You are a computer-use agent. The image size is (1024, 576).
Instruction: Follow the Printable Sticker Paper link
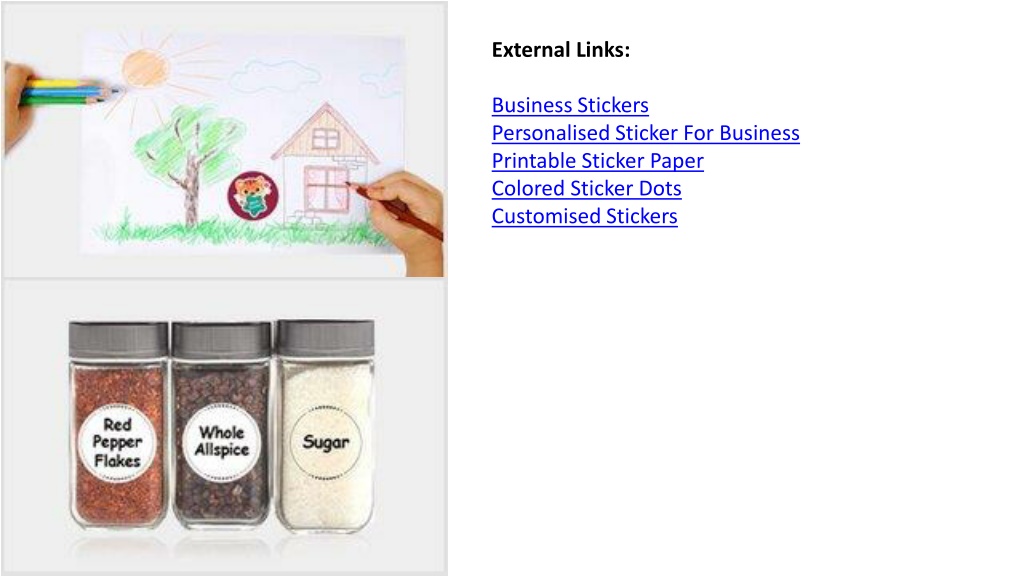598,161
